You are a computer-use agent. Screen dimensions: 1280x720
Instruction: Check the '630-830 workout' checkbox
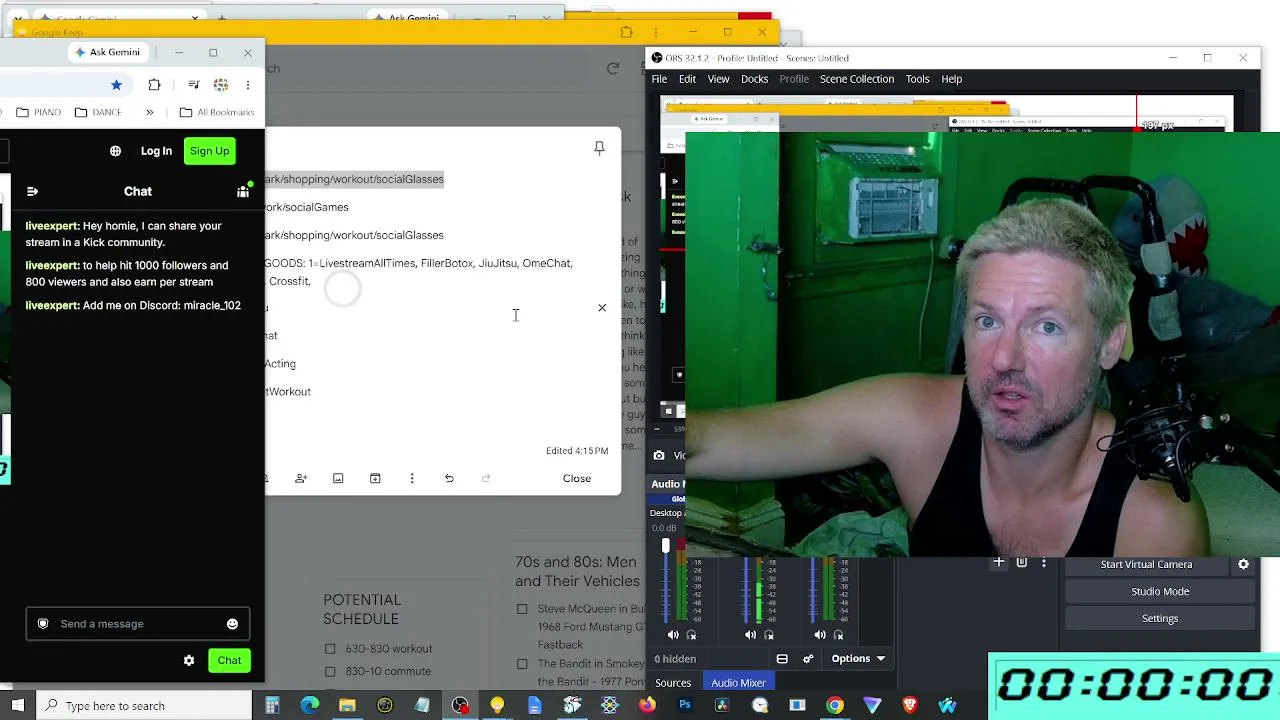tap(330, 649)
